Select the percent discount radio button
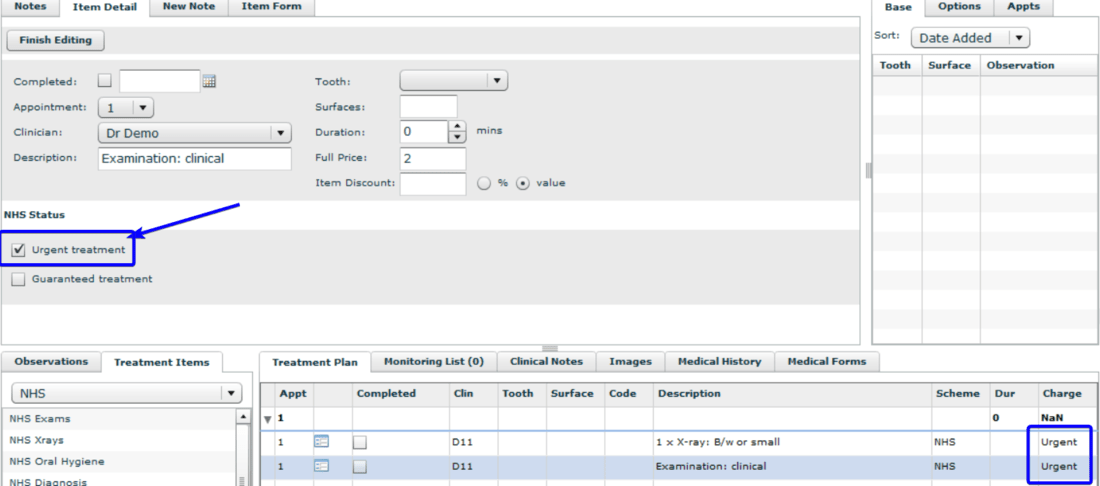Viewport: 1100px width, 486px height. coord(484,183)
